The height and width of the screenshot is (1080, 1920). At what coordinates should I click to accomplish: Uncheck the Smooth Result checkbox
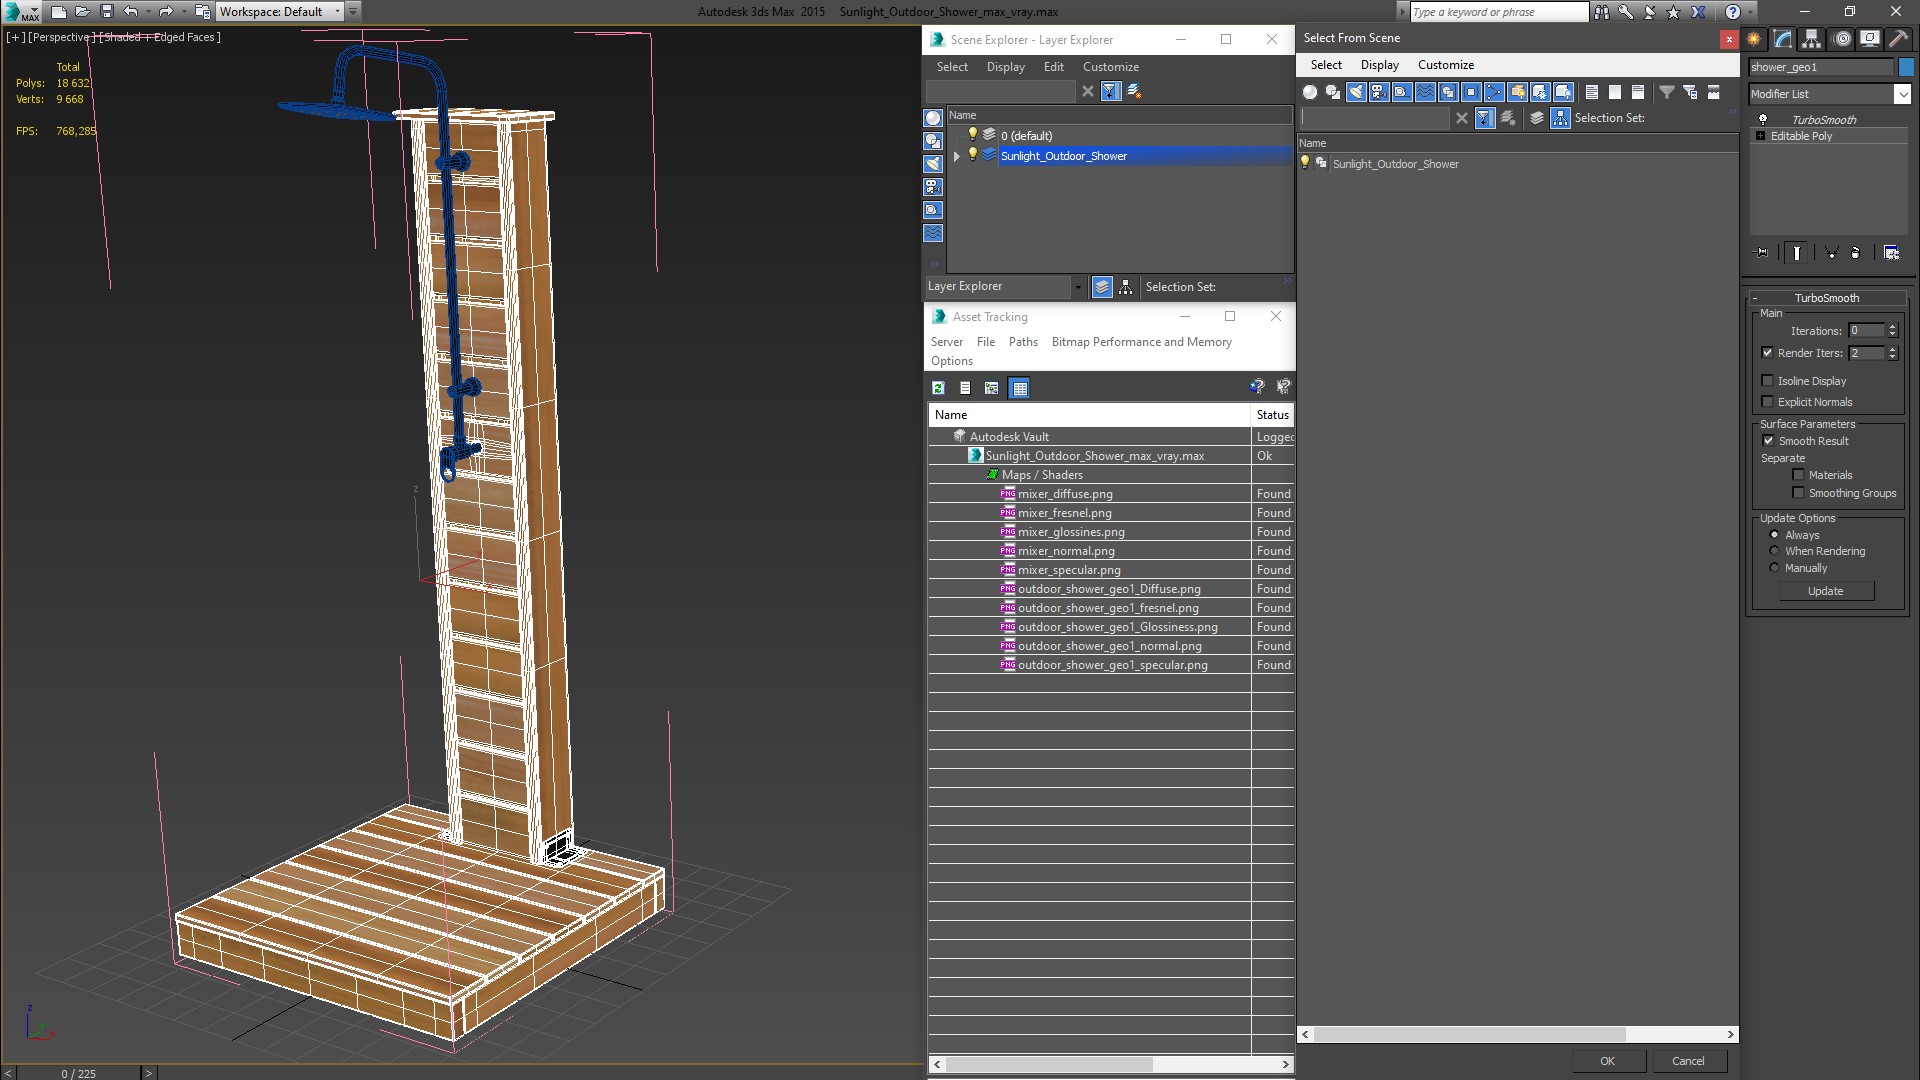(x=1767, y=441)
